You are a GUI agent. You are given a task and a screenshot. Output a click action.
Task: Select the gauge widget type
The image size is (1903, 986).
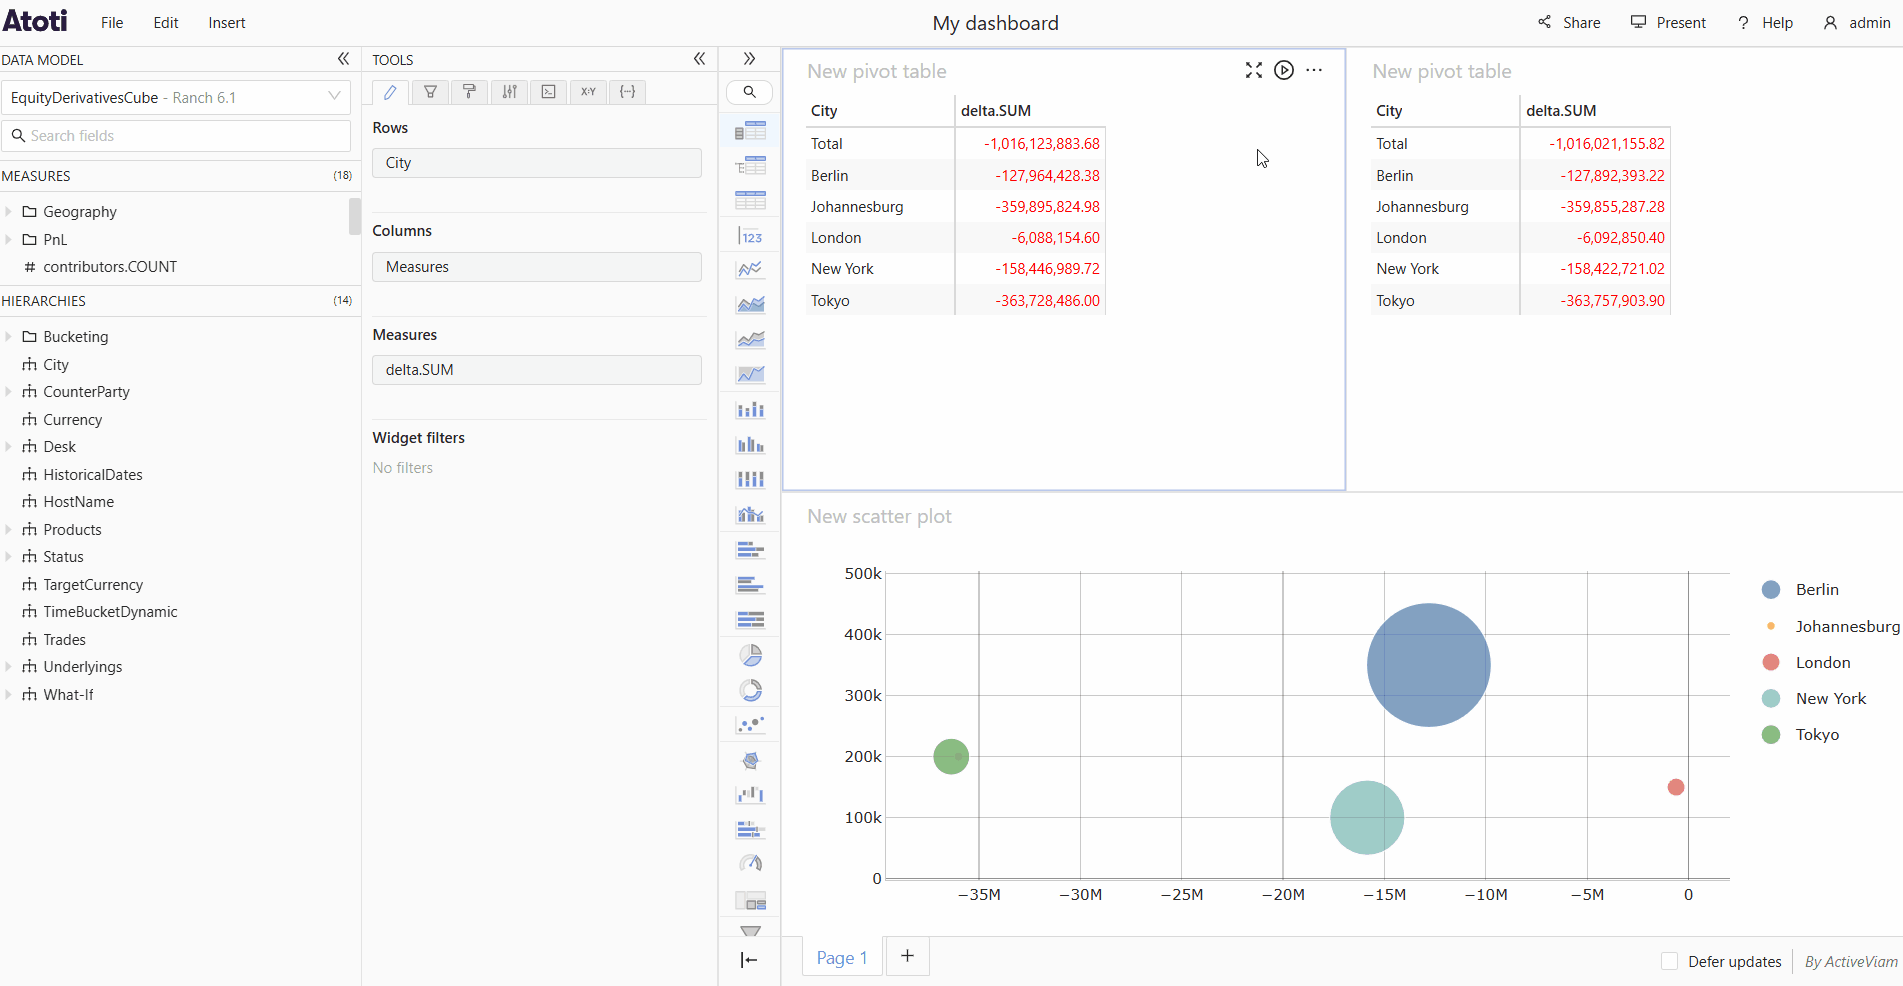[x=751, y=864]
